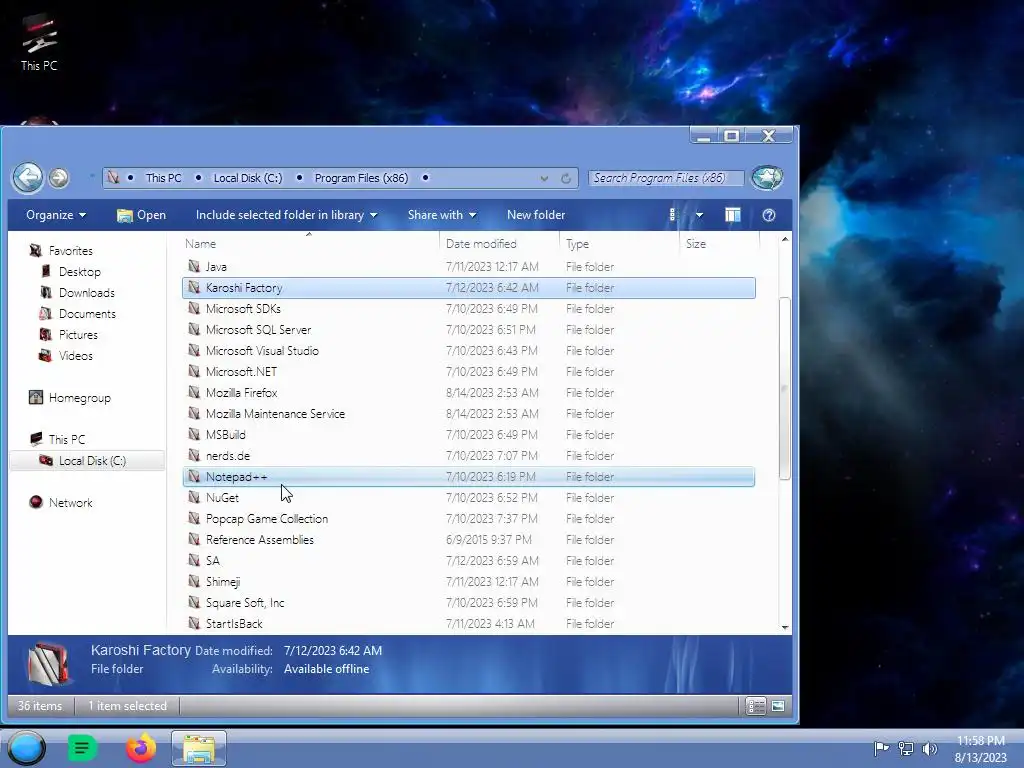Select Network in the navigation pane
1024x768 pixels.
coord(71,502)
